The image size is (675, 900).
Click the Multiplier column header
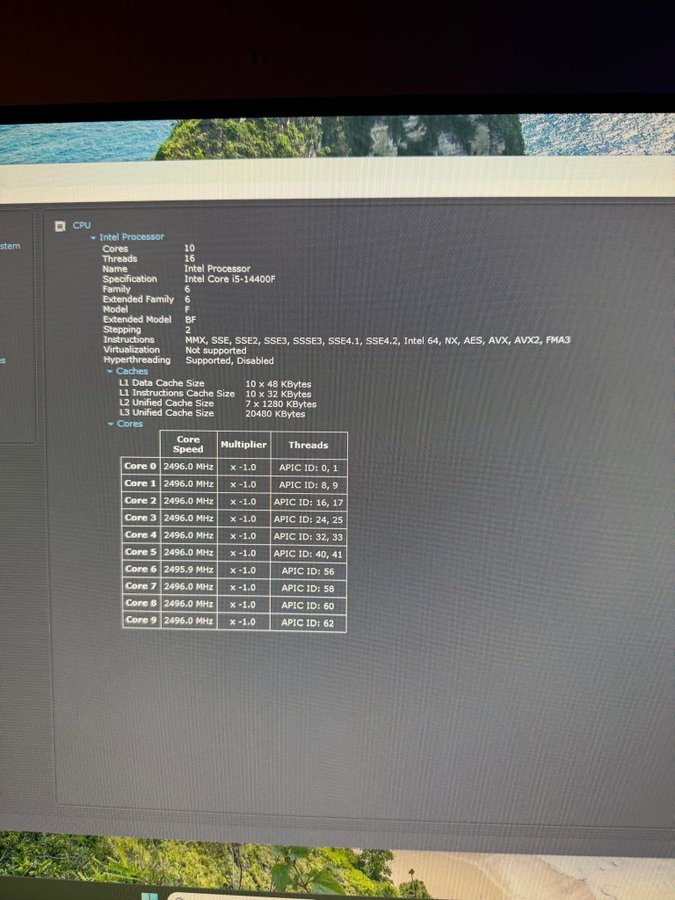[243, 445]
